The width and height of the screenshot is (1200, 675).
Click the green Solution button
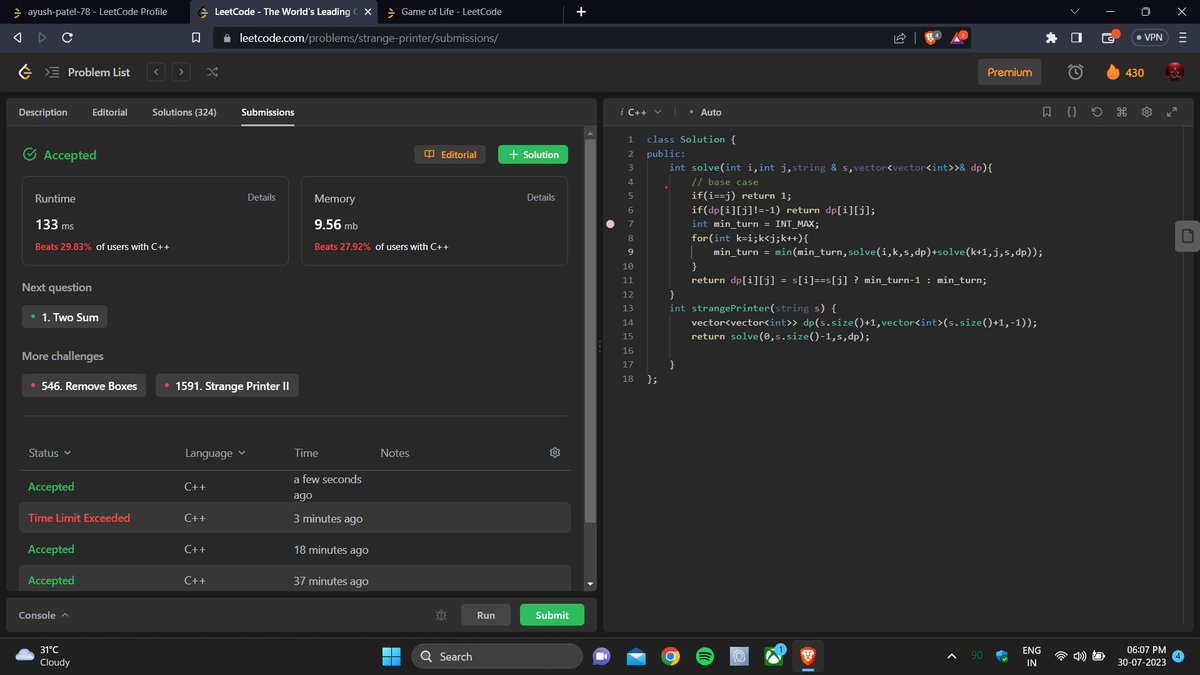pos(533,155)
